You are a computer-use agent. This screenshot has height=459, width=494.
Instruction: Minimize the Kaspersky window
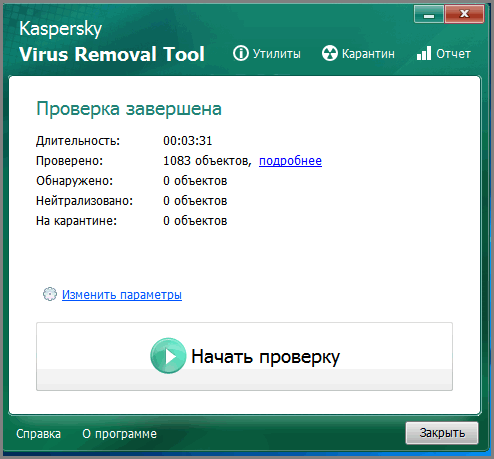429,14
